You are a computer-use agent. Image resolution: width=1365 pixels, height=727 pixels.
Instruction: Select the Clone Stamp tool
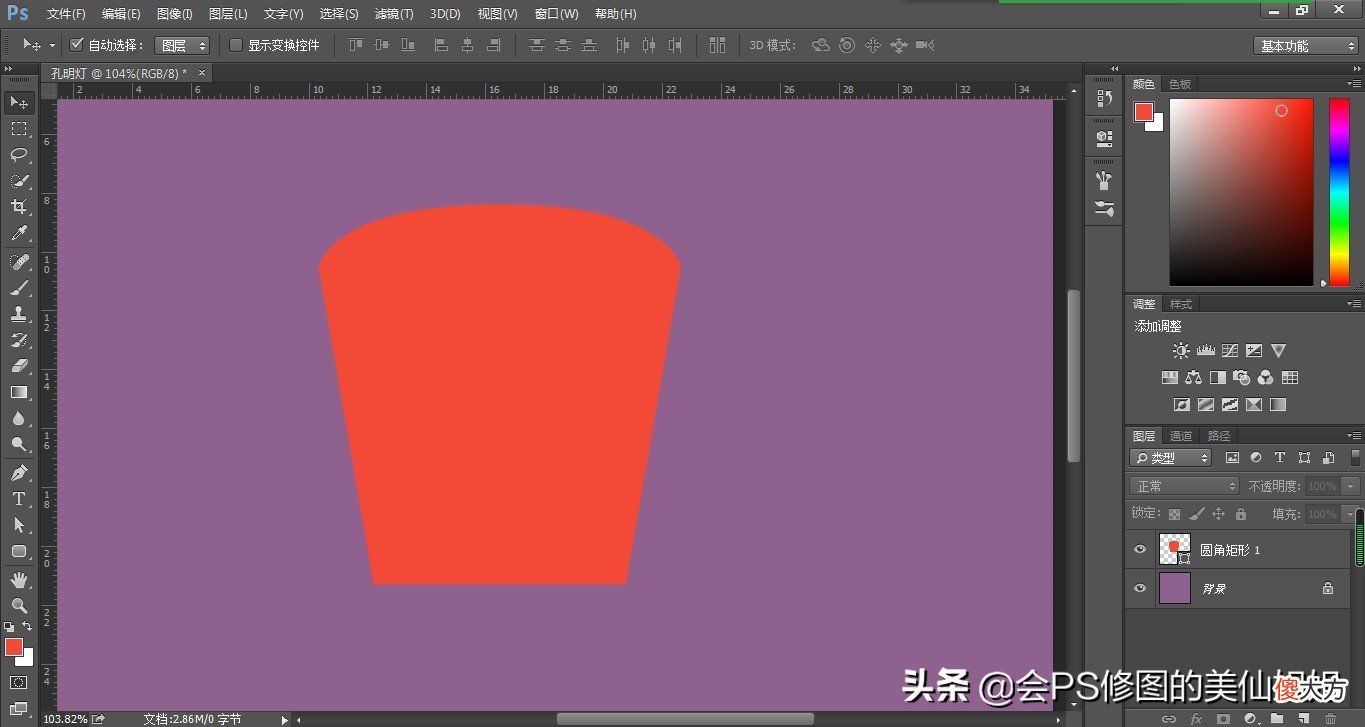tap(19, 313)
